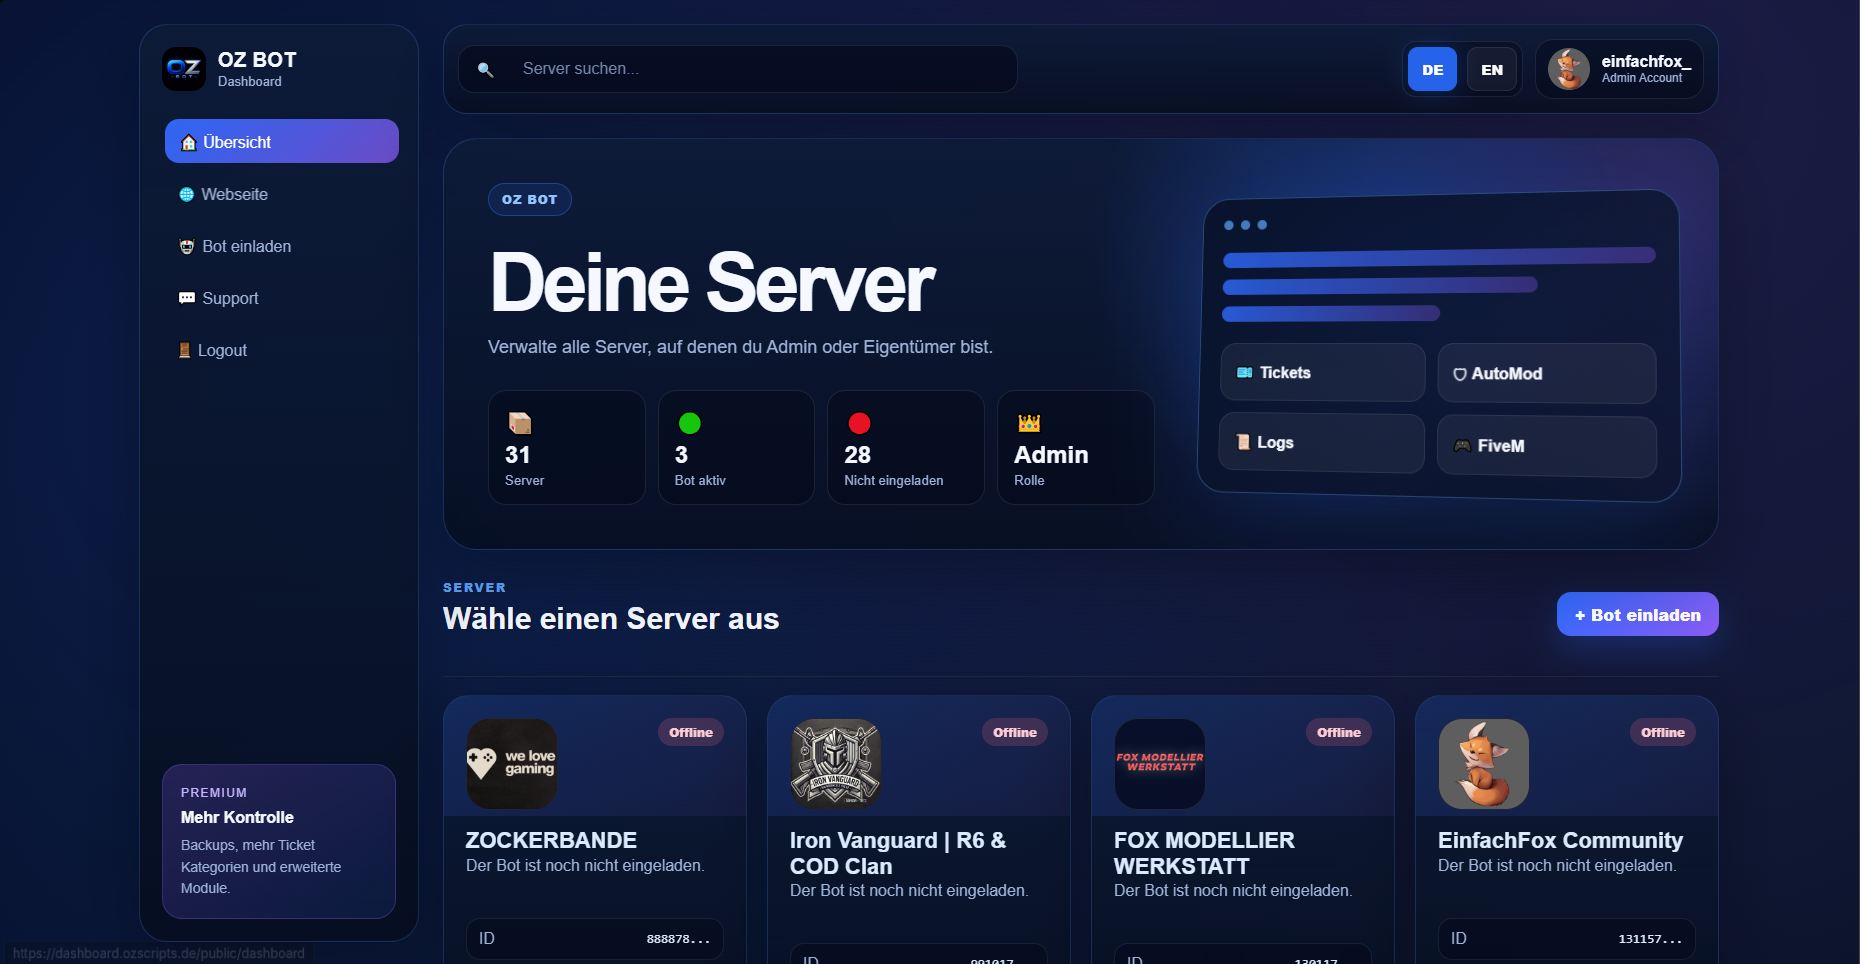Screen dimensions: 1860x964
Task: Click the speech bubble icon beside Support
Action: tap(187, 298)
